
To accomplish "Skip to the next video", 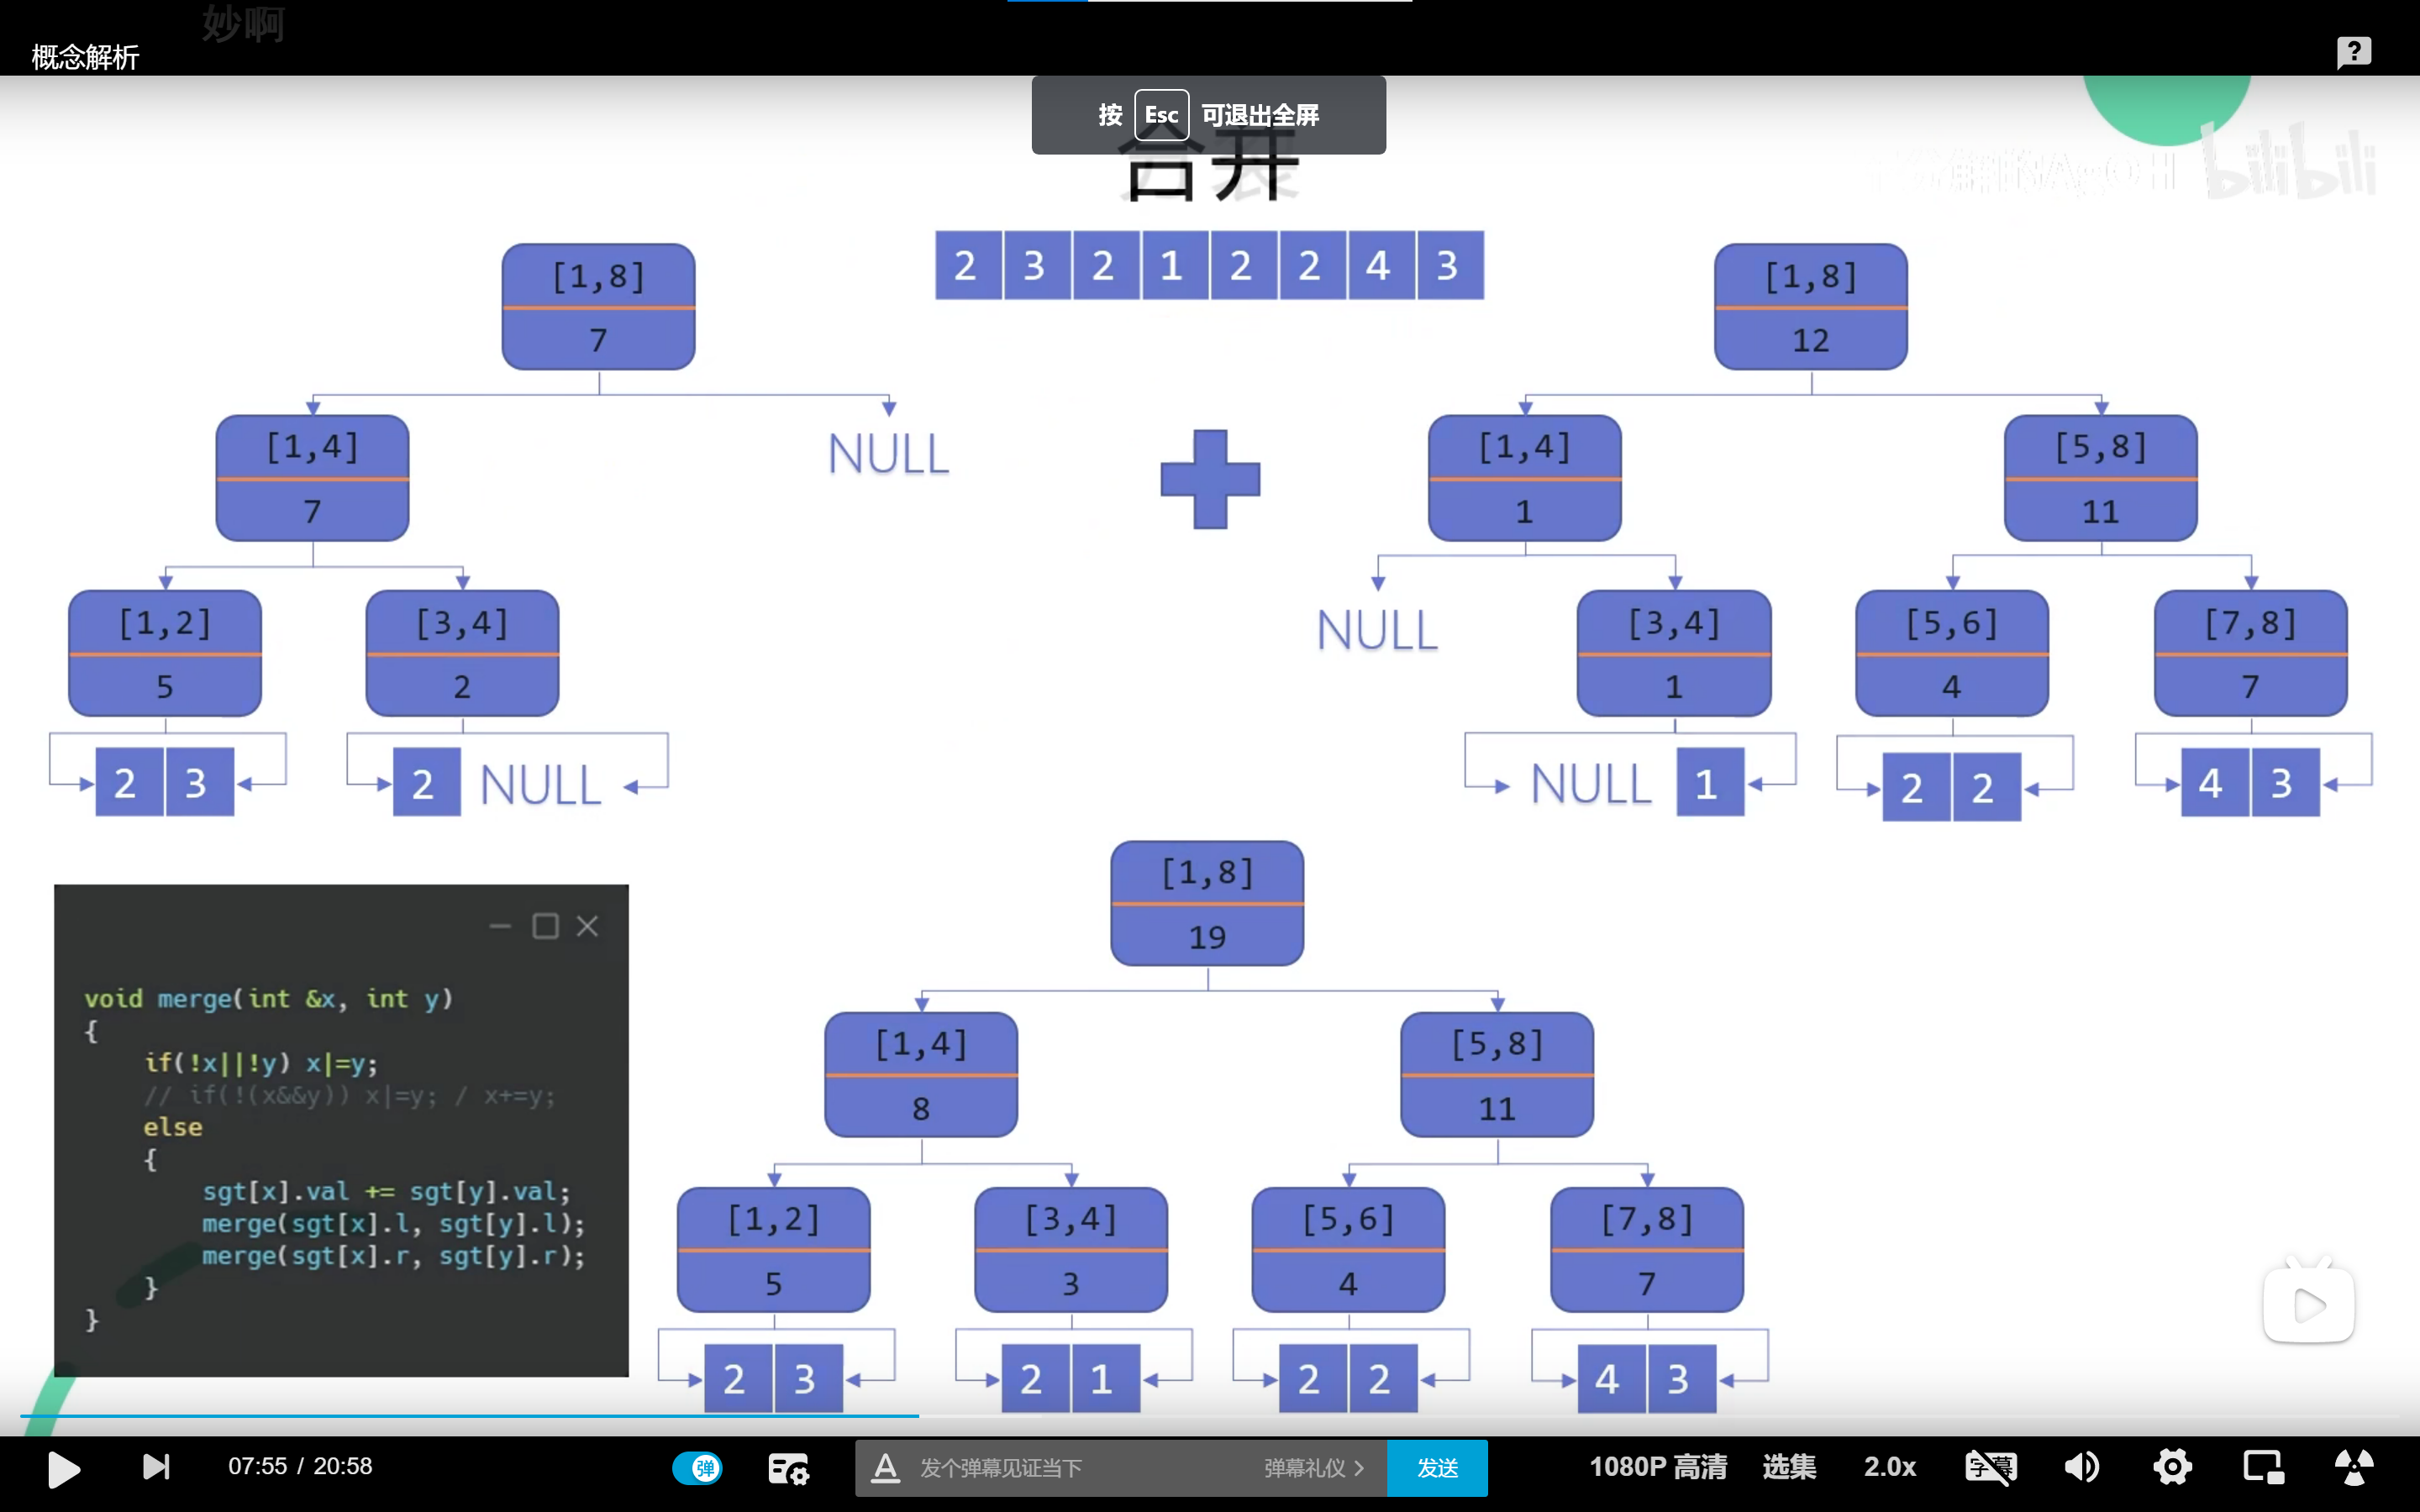I will click(156, 1467).
